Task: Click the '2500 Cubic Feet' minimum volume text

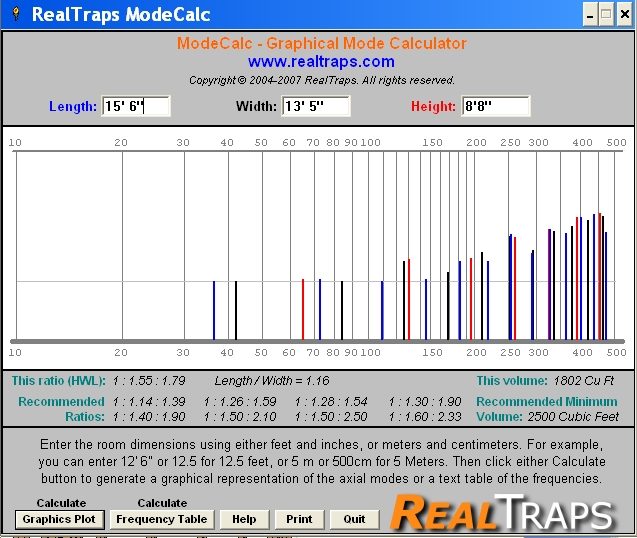Action: (573, 417)
